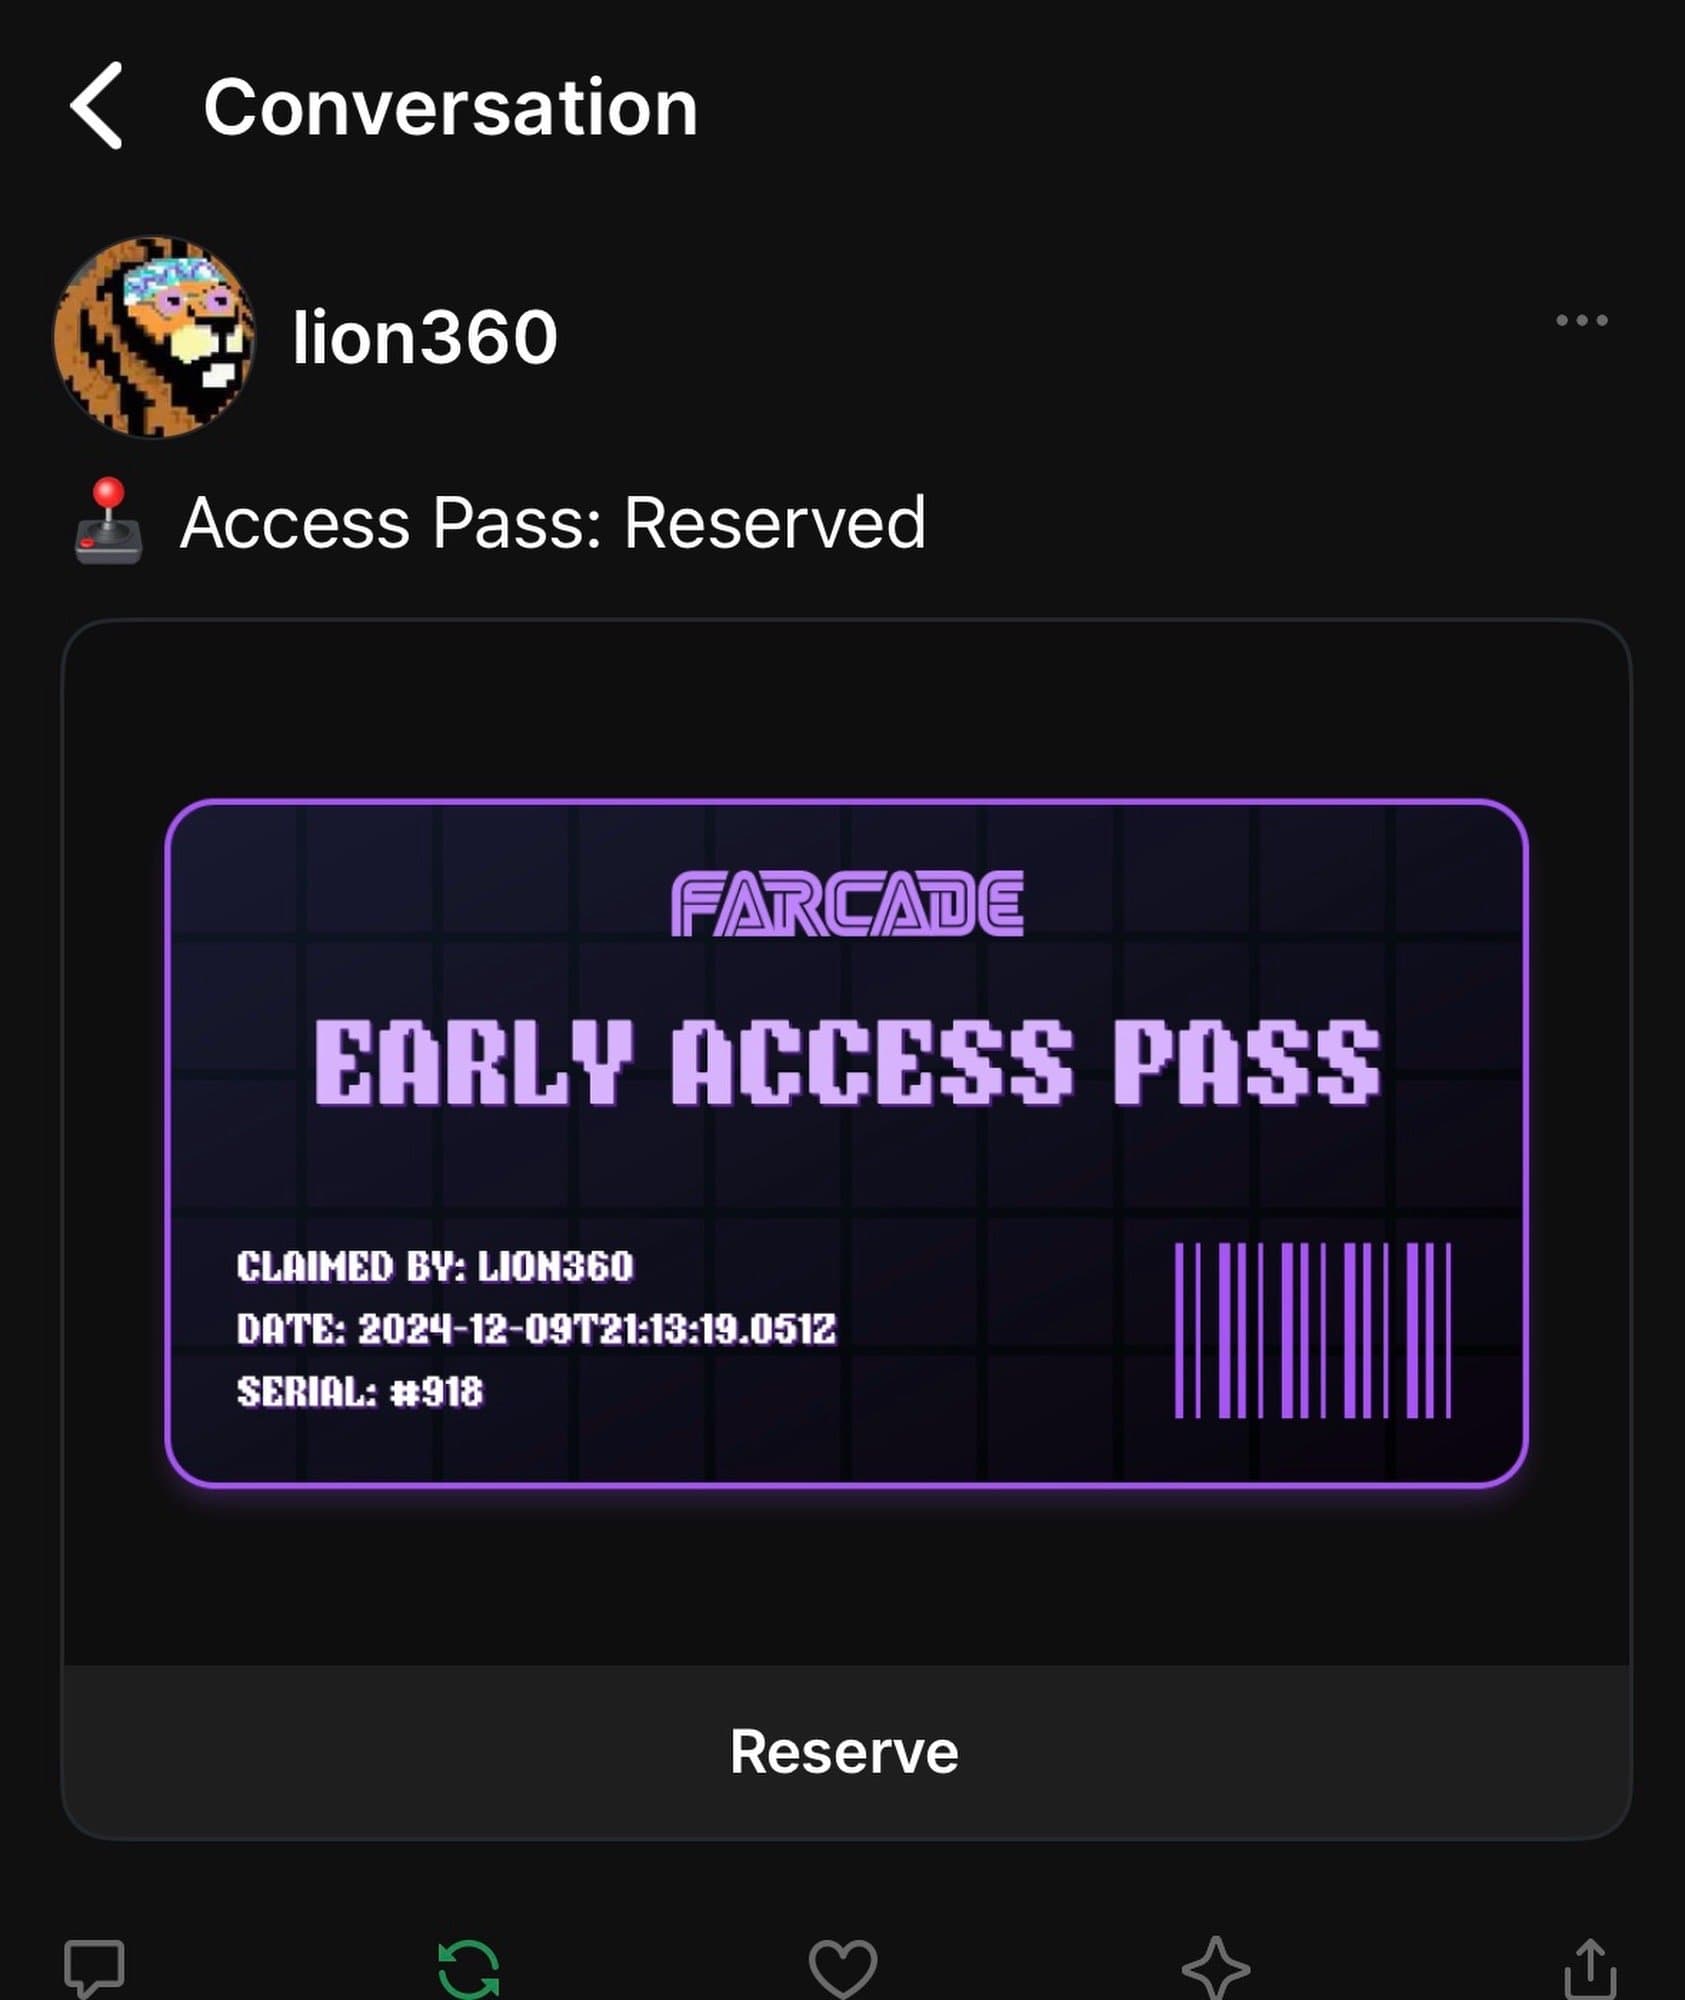
Task: Select the "Access Pass: Reserved" post text
Action: 553,522
